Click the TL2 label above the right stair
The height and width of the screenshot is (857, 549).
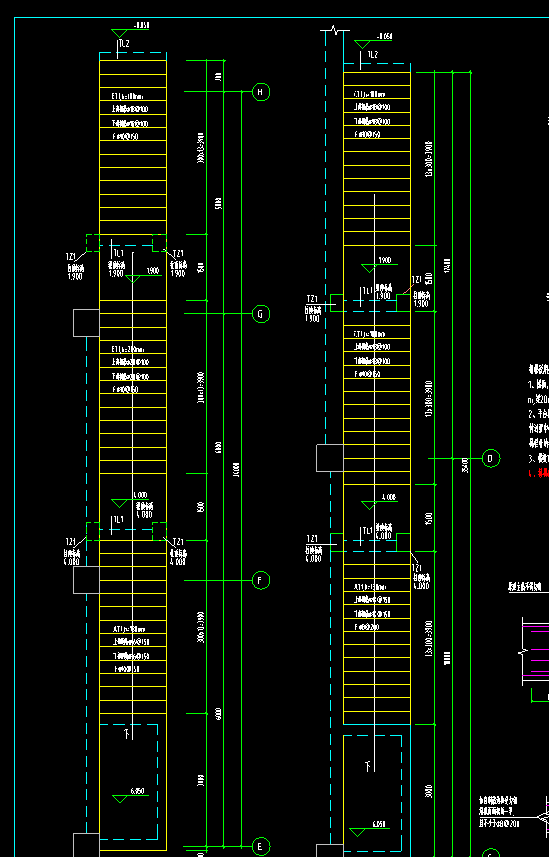point(372,55)
